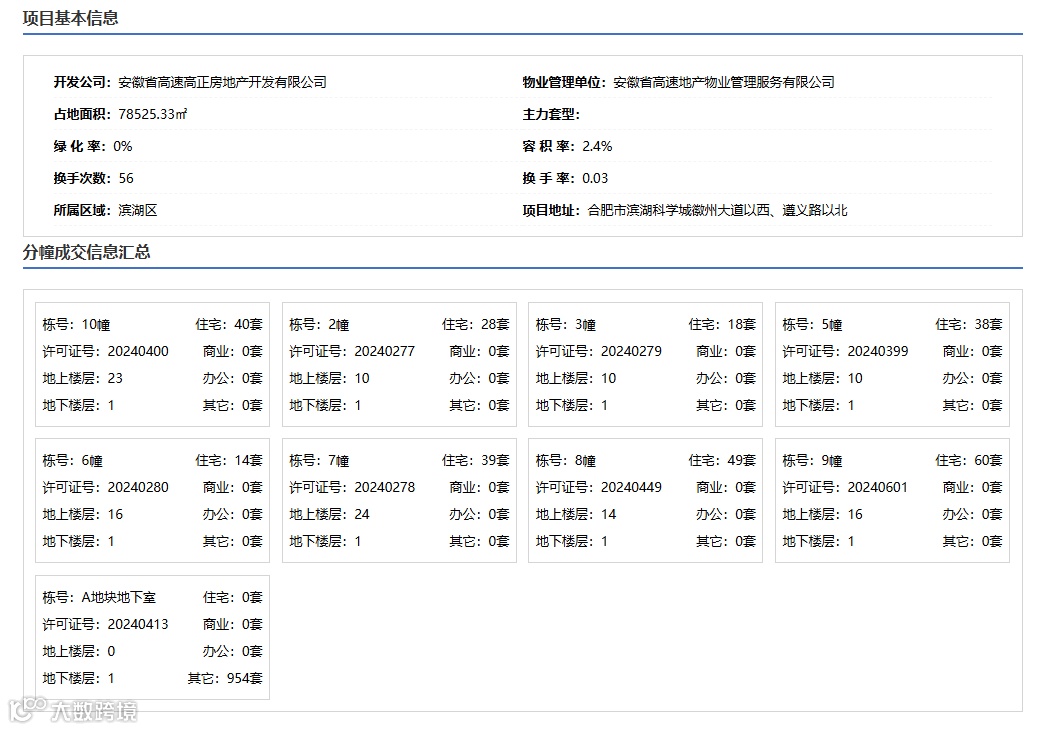Click the 主力套型 label

(x=551, y=114)
